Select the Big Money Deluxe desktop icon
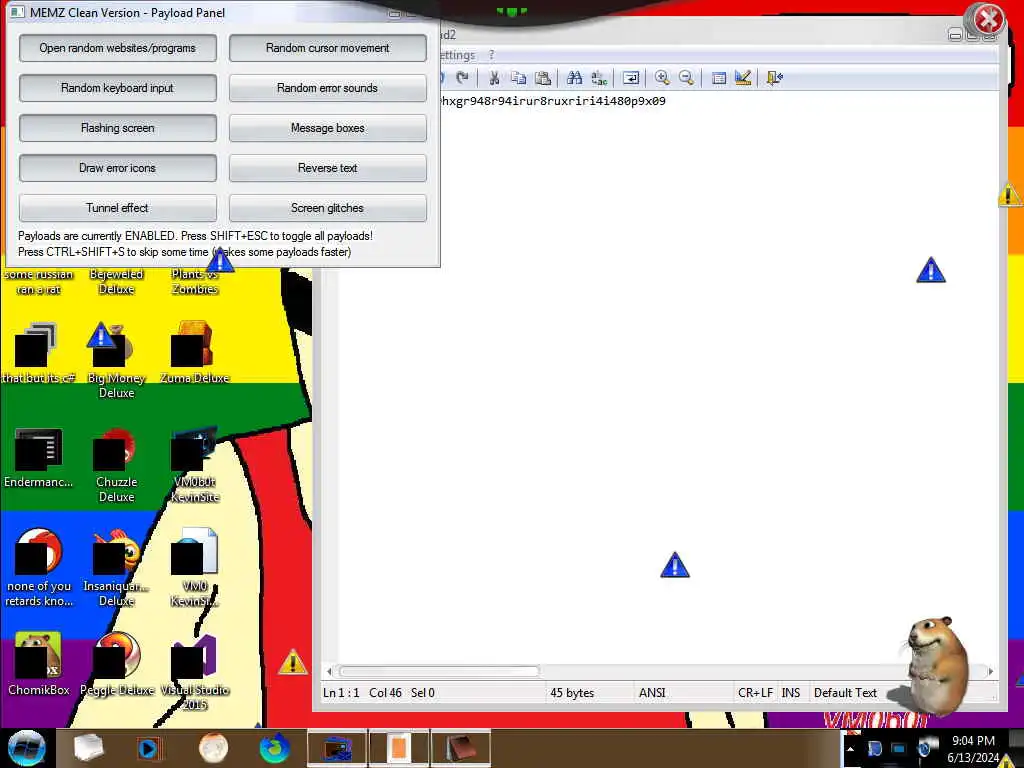The width and height of the screenshot is (1024, 768). [116, 359]
